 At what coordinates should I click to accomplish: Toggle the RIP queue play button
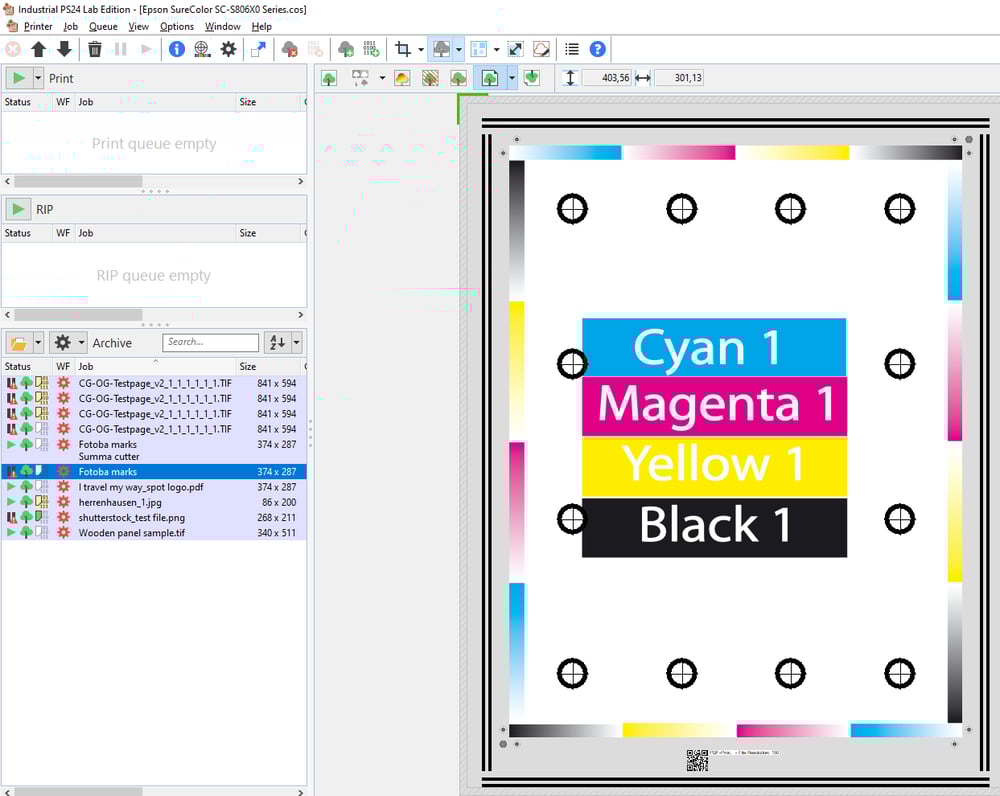[x=18, y=209]
